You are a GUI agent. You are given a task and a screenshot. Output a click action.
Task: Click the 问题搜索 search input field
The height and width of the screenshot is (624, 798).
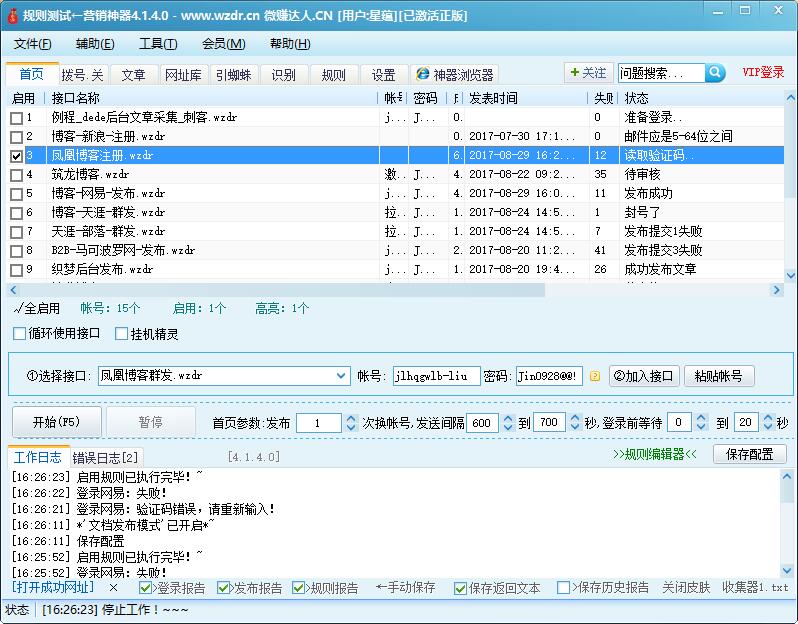coord(662,73)
